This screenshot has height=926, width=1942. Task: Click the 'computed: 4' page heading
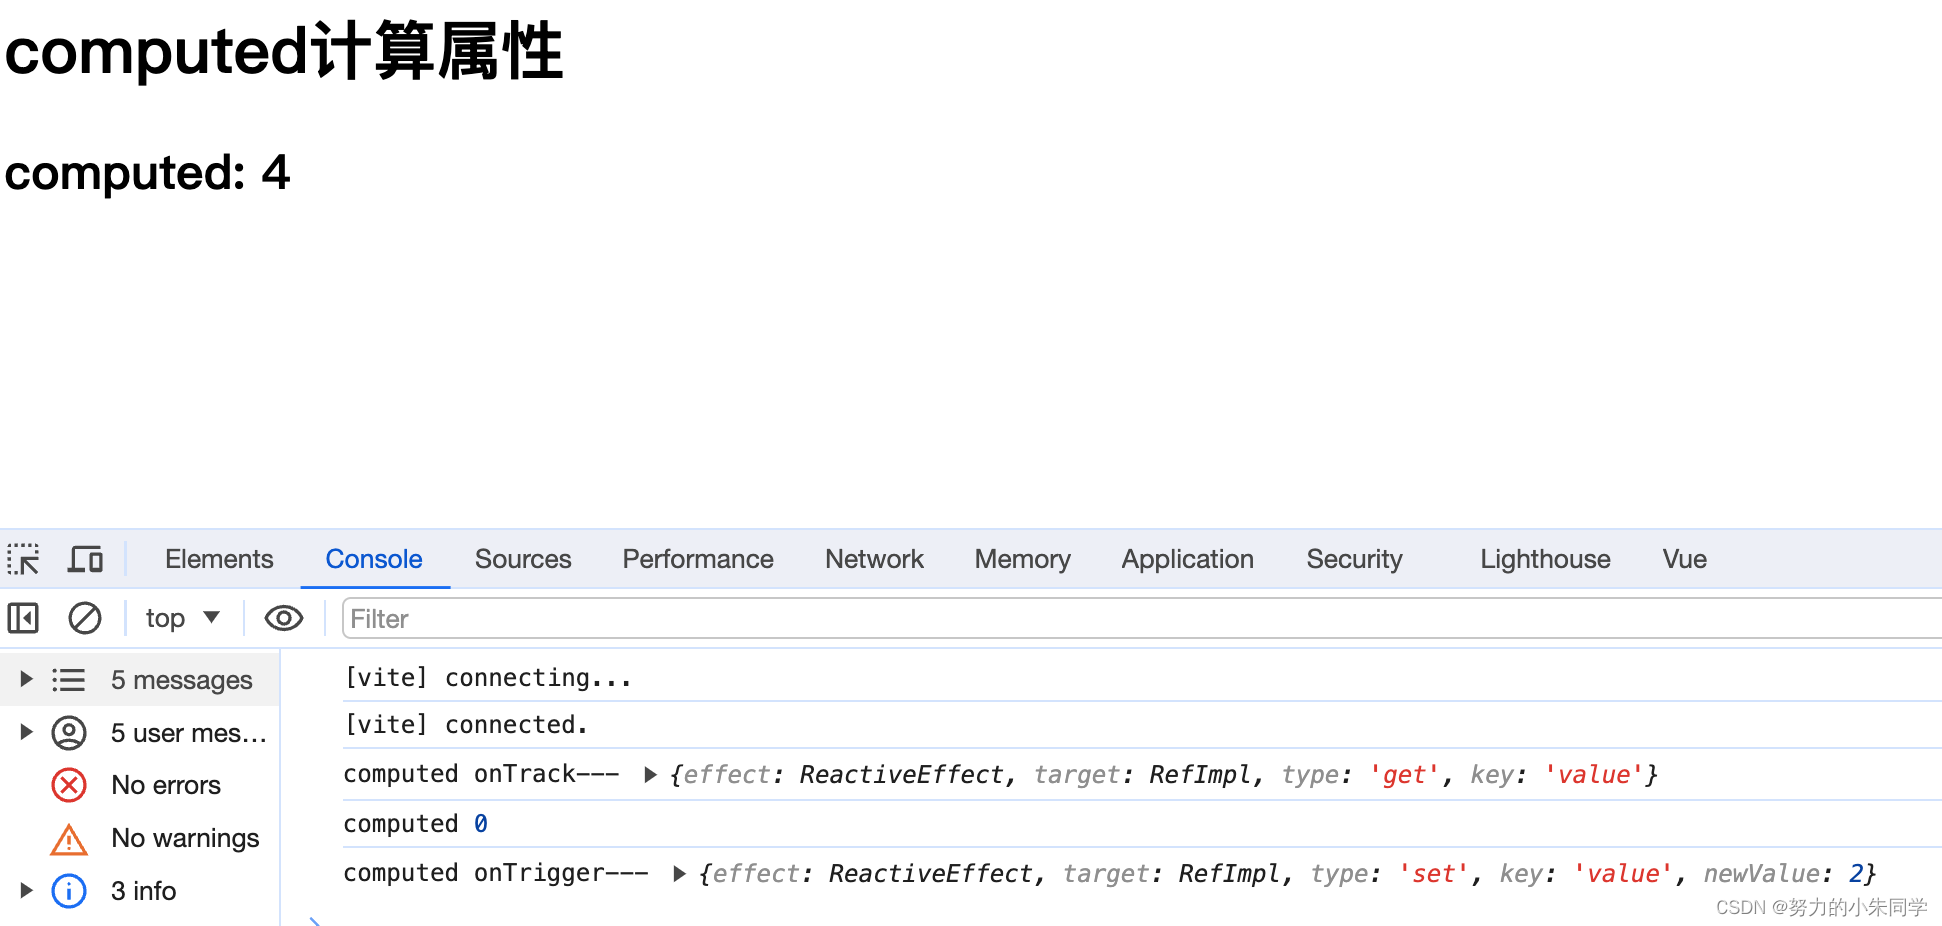click(x=147, y=172)
